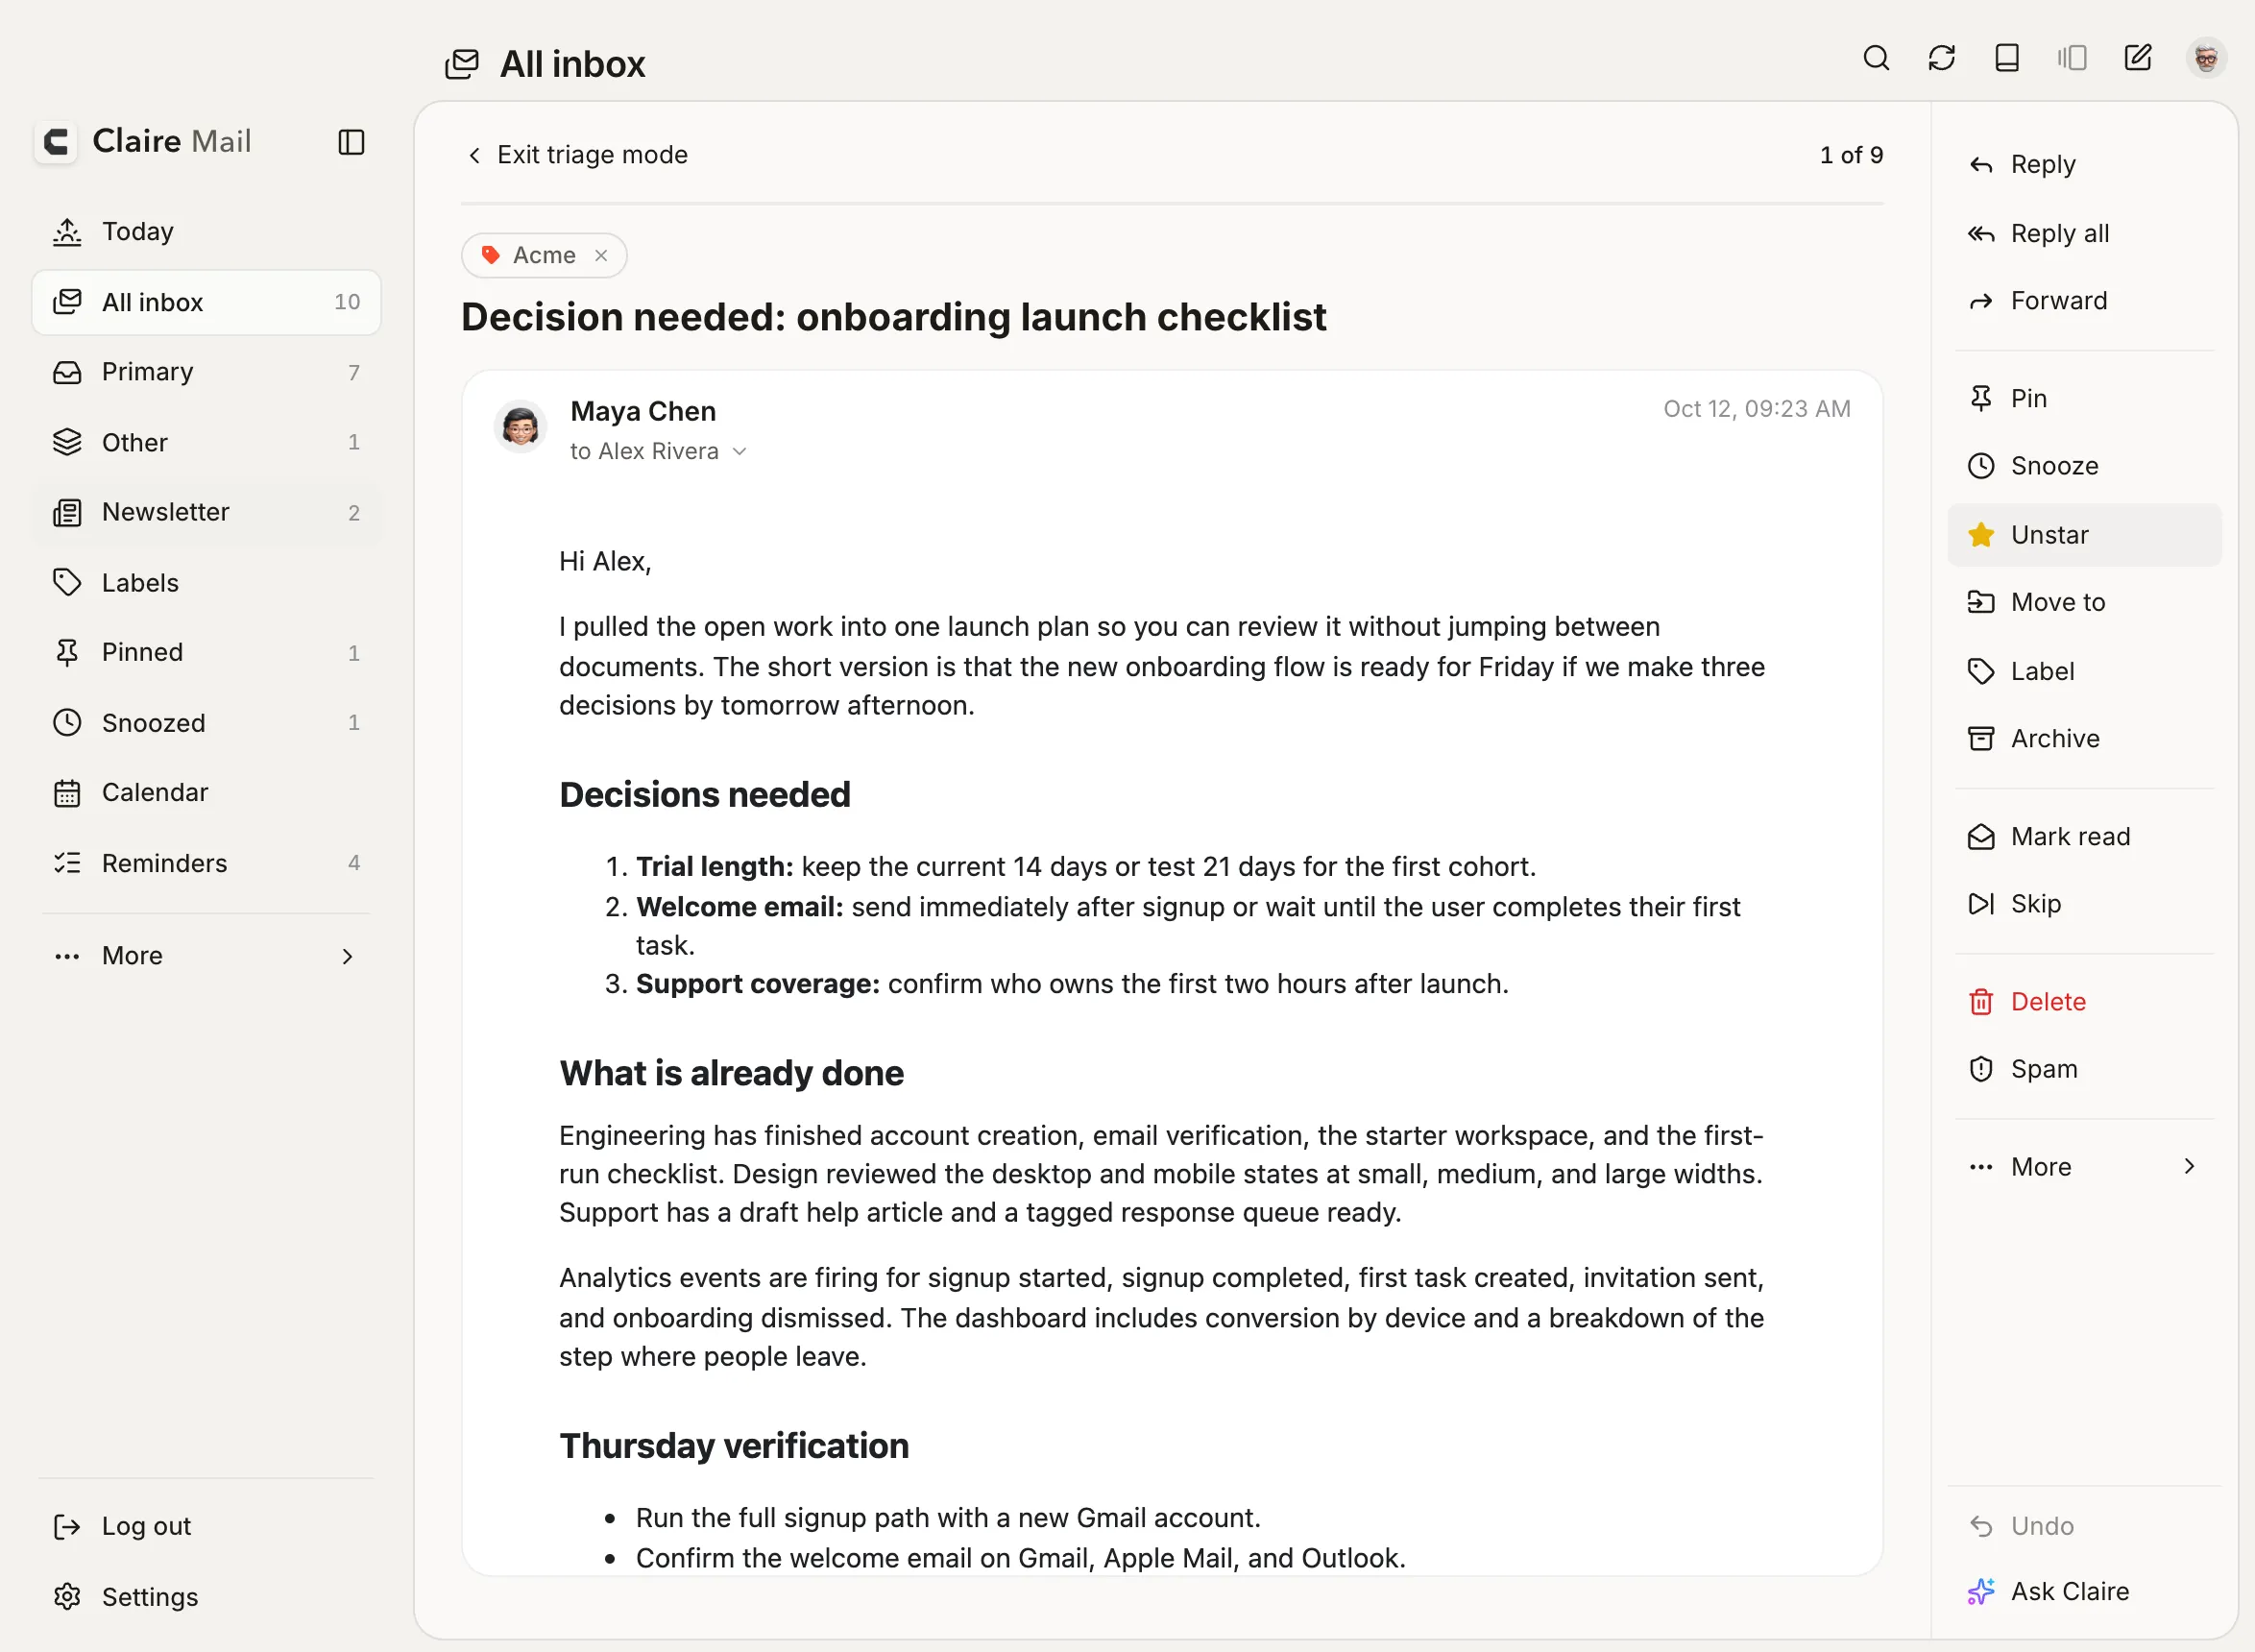The image size is (2255, 1652).
Task: Click the split view layout icon
Action: (x=2072, y=58)
